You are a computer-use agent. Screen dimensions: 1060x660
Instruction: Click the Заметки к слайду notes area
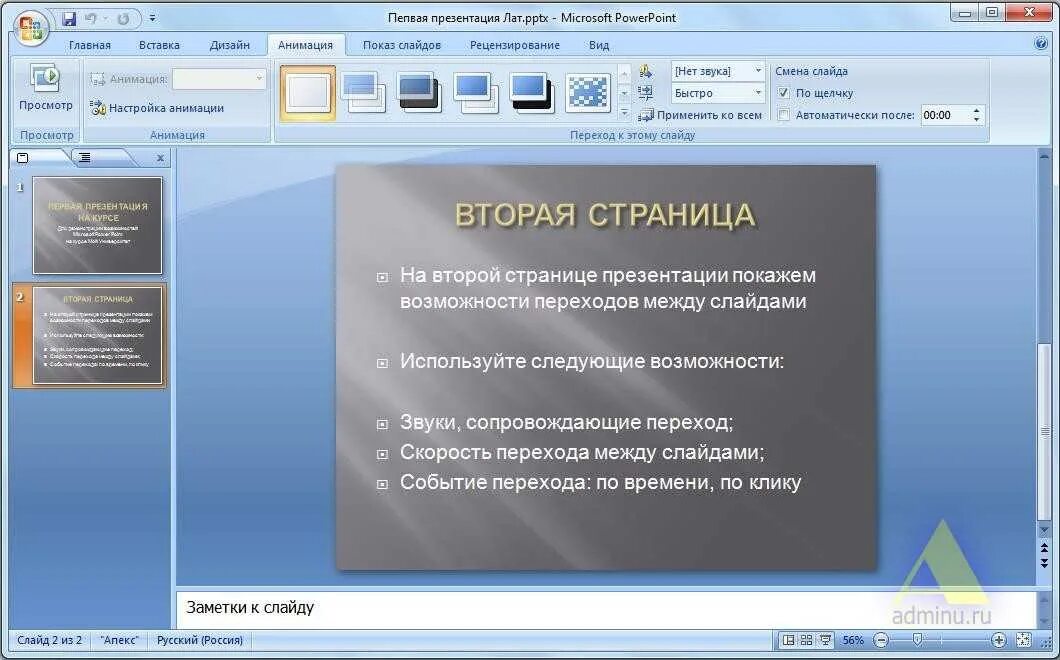605,607
